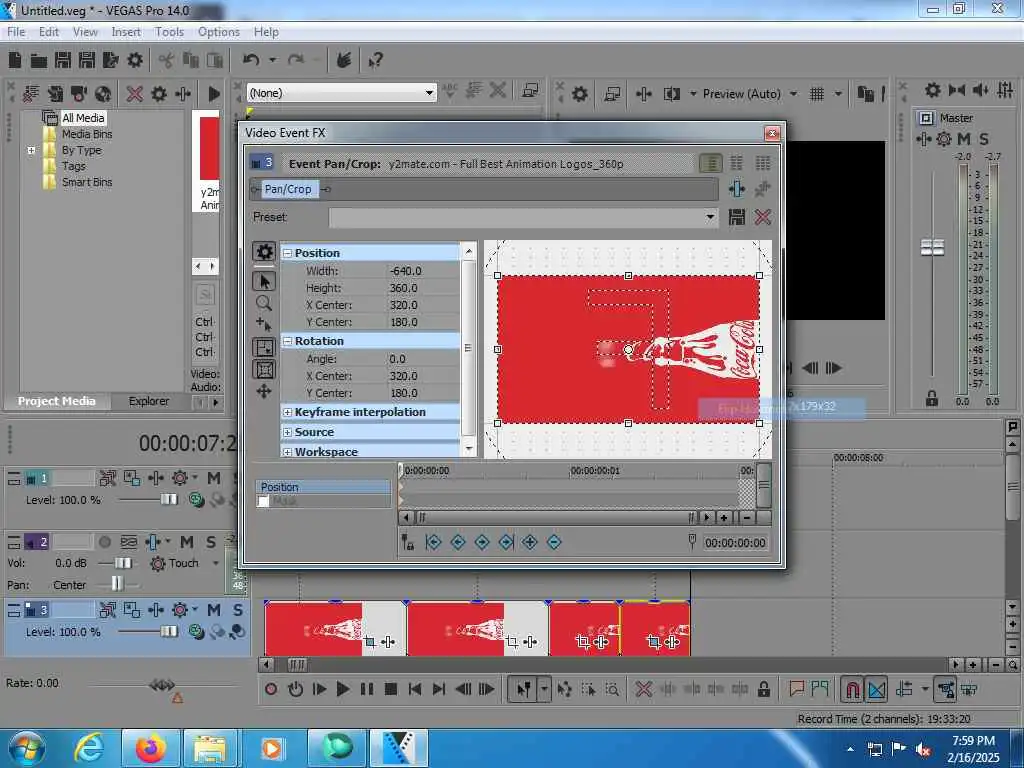Screen dimensions: 1024x768
Task: Click the Angle value field 0.0
Action: pos(423,359)
